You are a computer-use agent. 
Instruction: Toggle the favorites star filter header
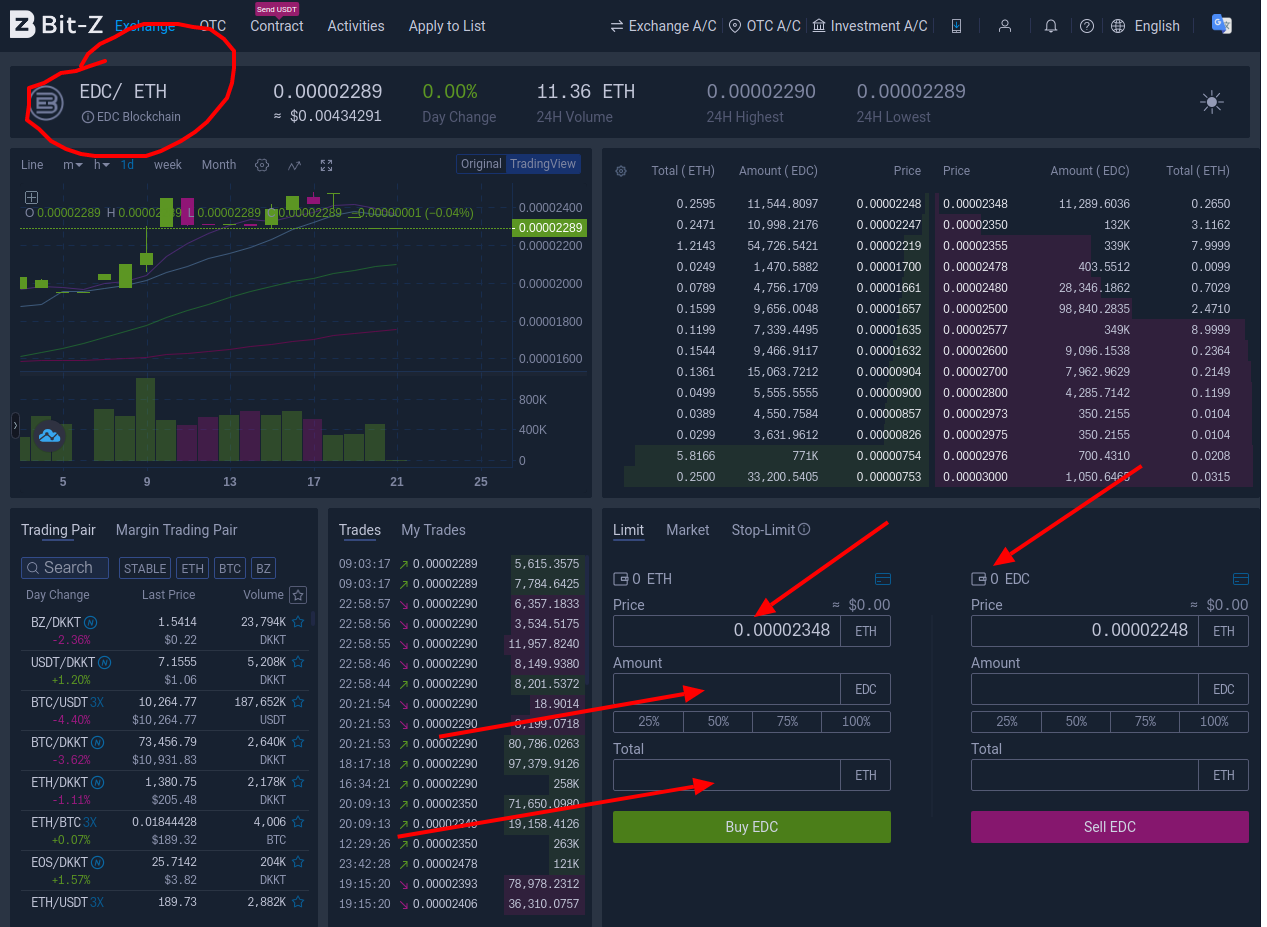[298, 595]
